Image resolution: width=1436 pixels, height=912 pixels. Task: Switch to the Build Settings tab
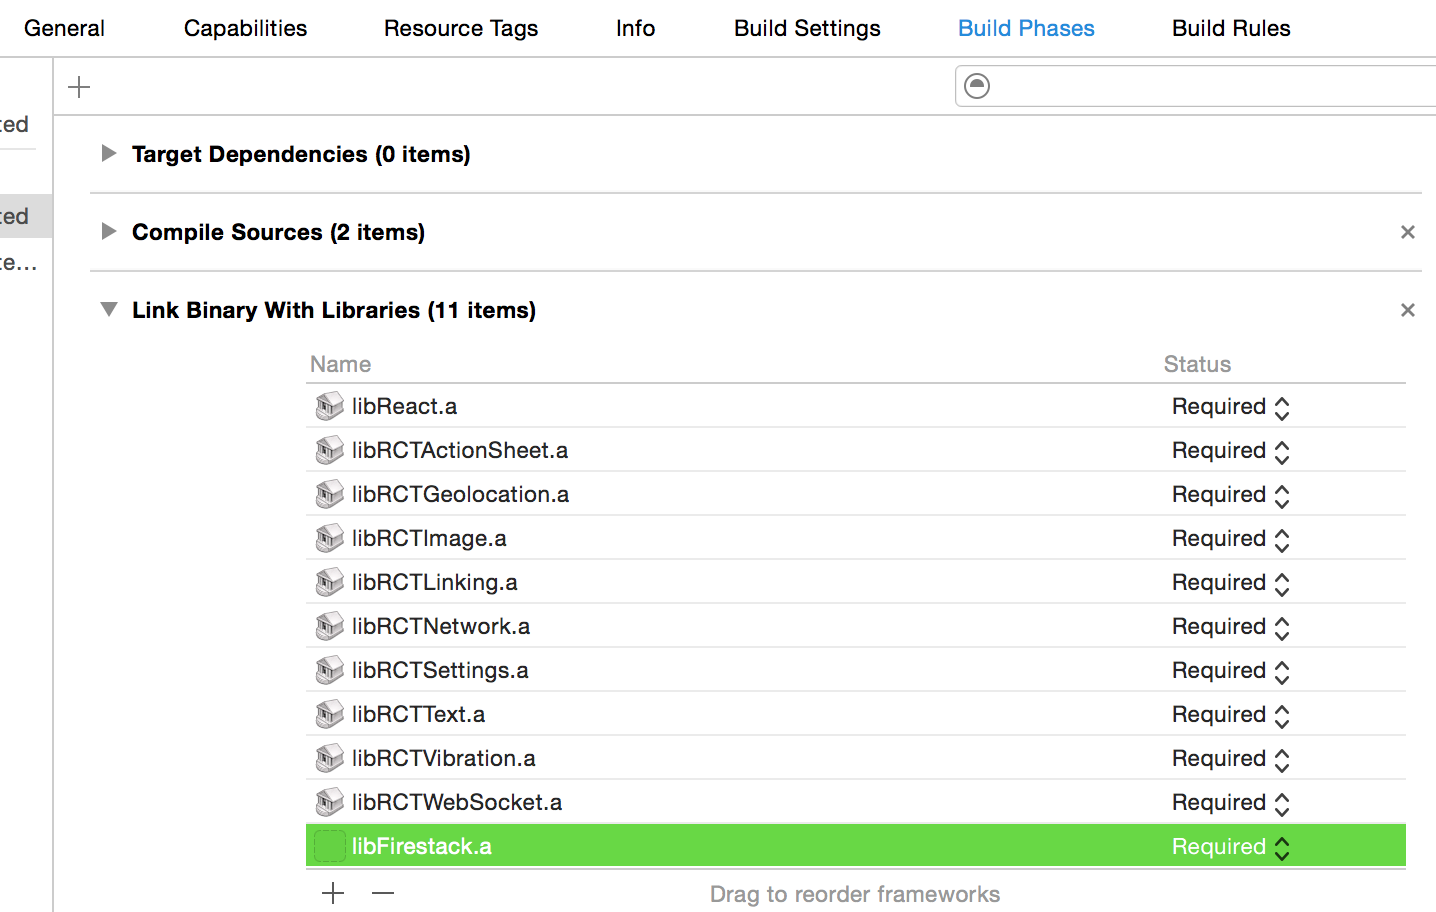(807, 28)
